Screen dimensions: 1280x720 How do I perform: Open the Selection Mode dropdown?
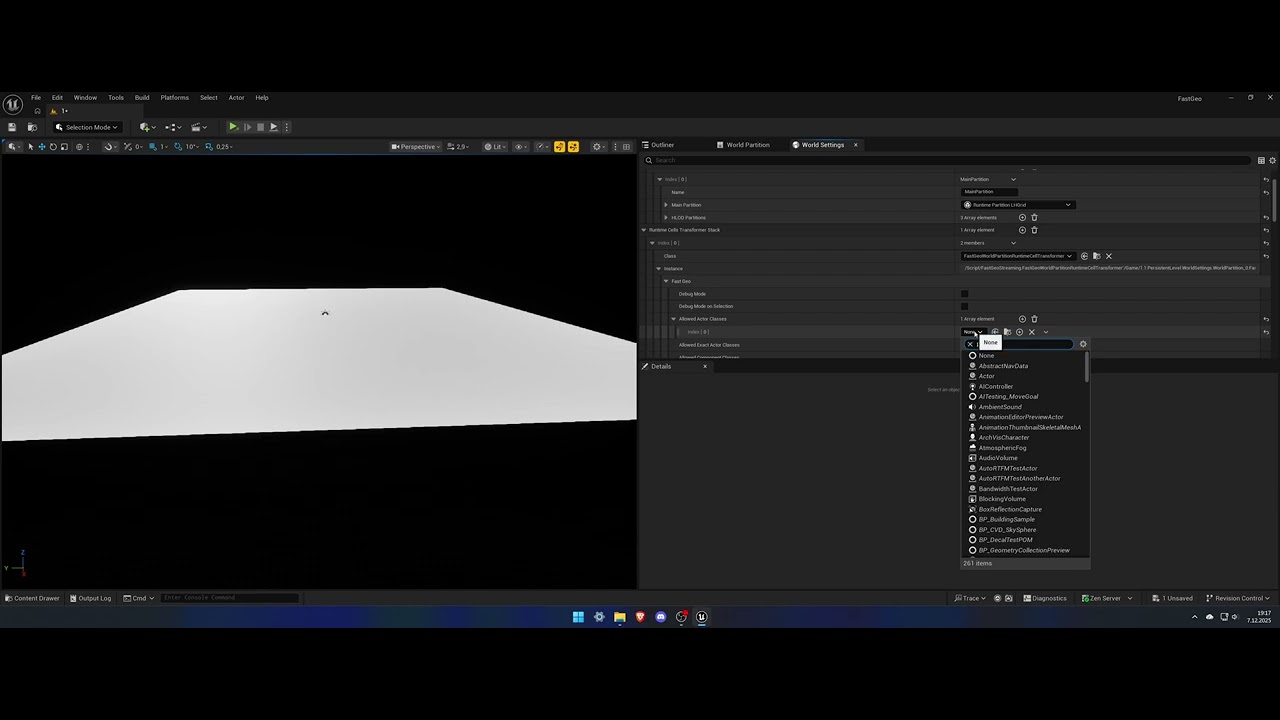[87, 127]
